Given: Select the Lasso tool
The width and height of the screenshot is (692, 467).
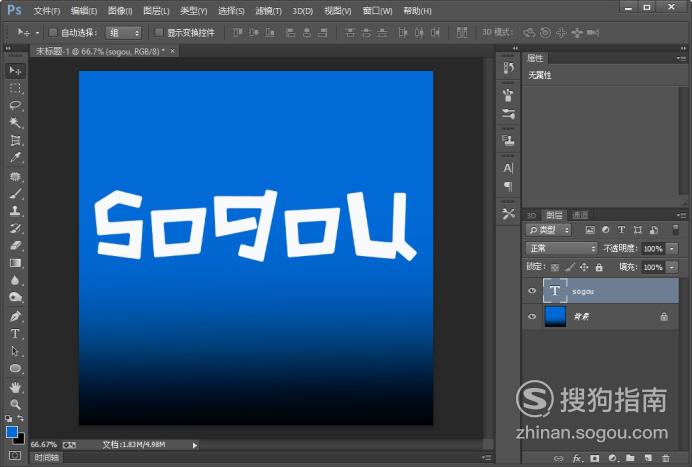Looking at the screenshot, I should tap(15, 105).
